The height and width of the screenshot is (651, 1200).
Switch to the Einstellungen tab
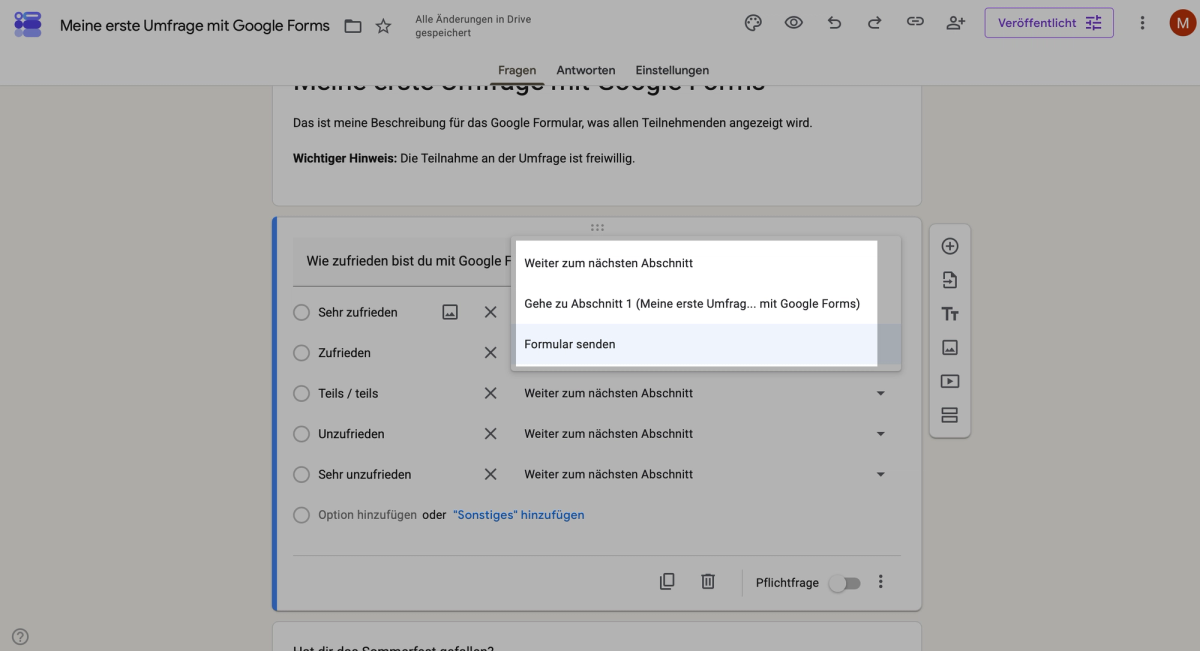tap(672, 70)
